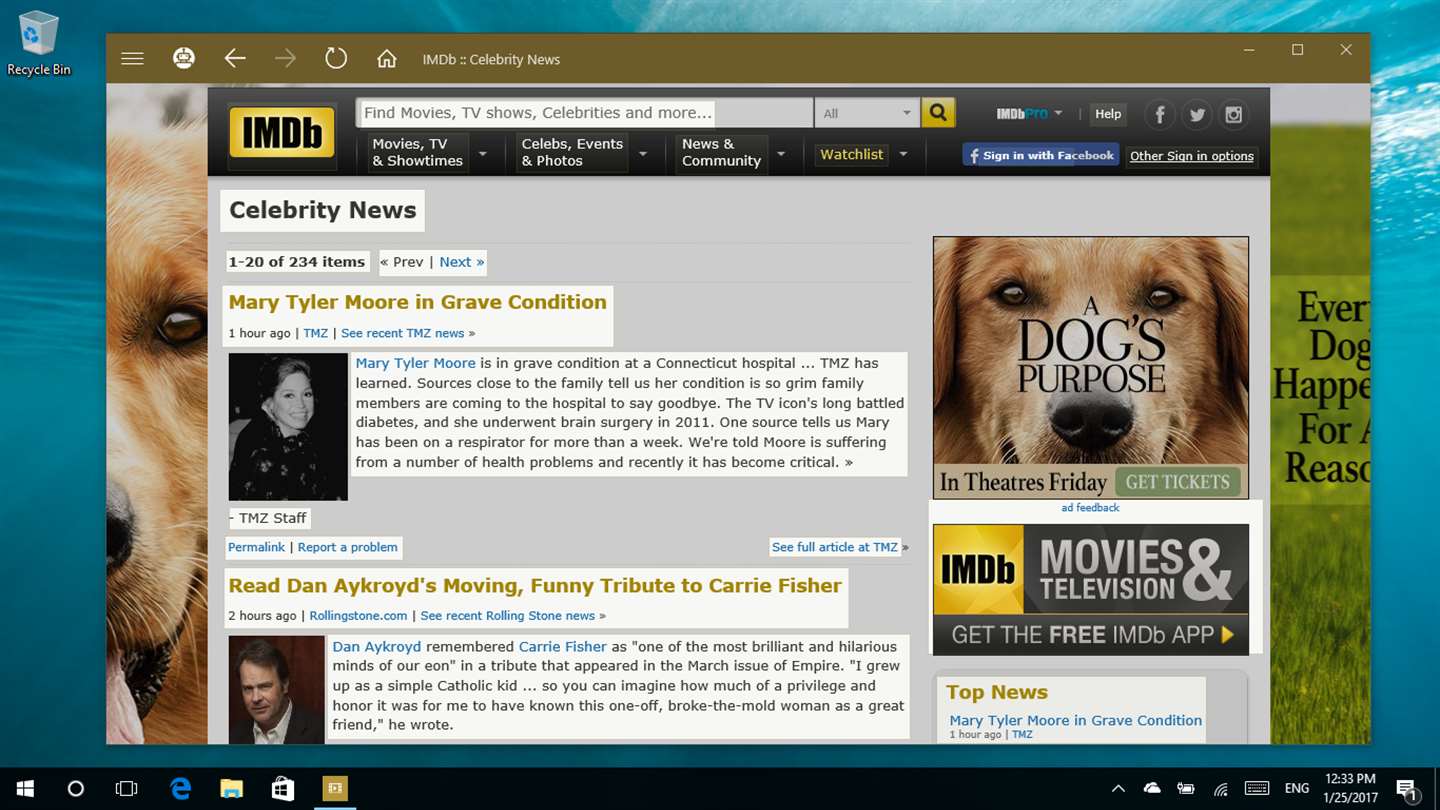Expand News & Community arrow

781,154
